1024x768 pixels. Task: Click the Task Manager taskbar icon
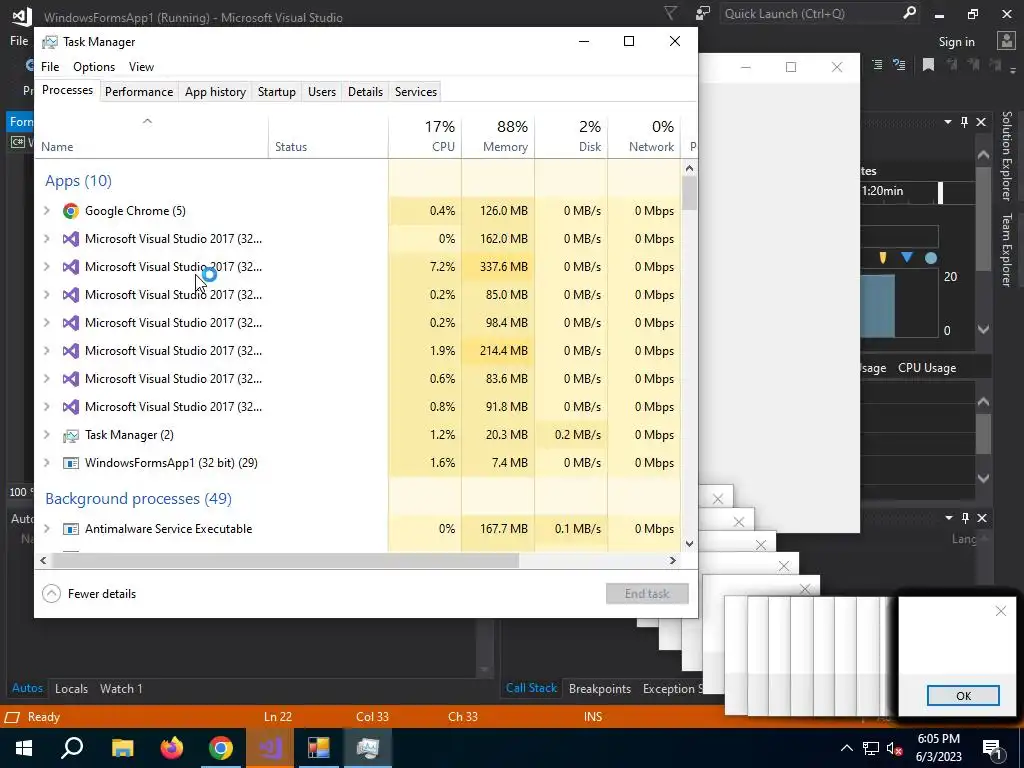368,748
